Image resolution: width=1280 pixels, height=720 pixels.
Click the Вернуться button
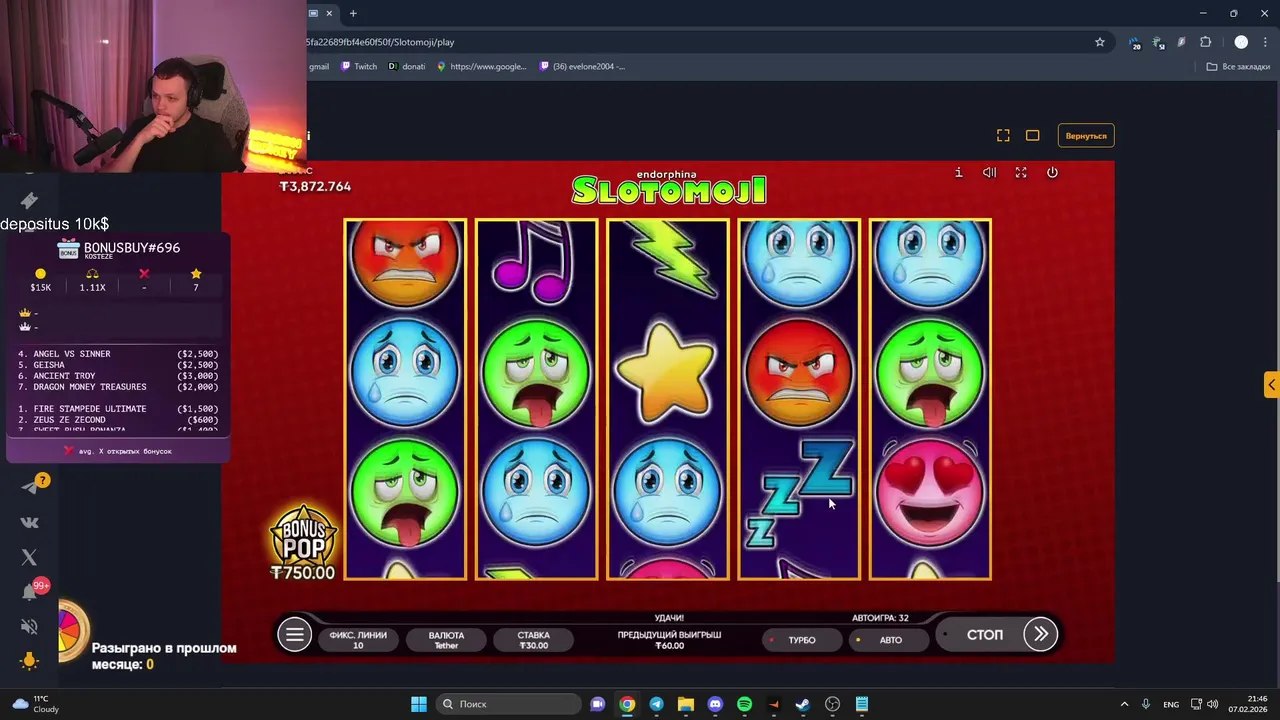point(1086,136)
